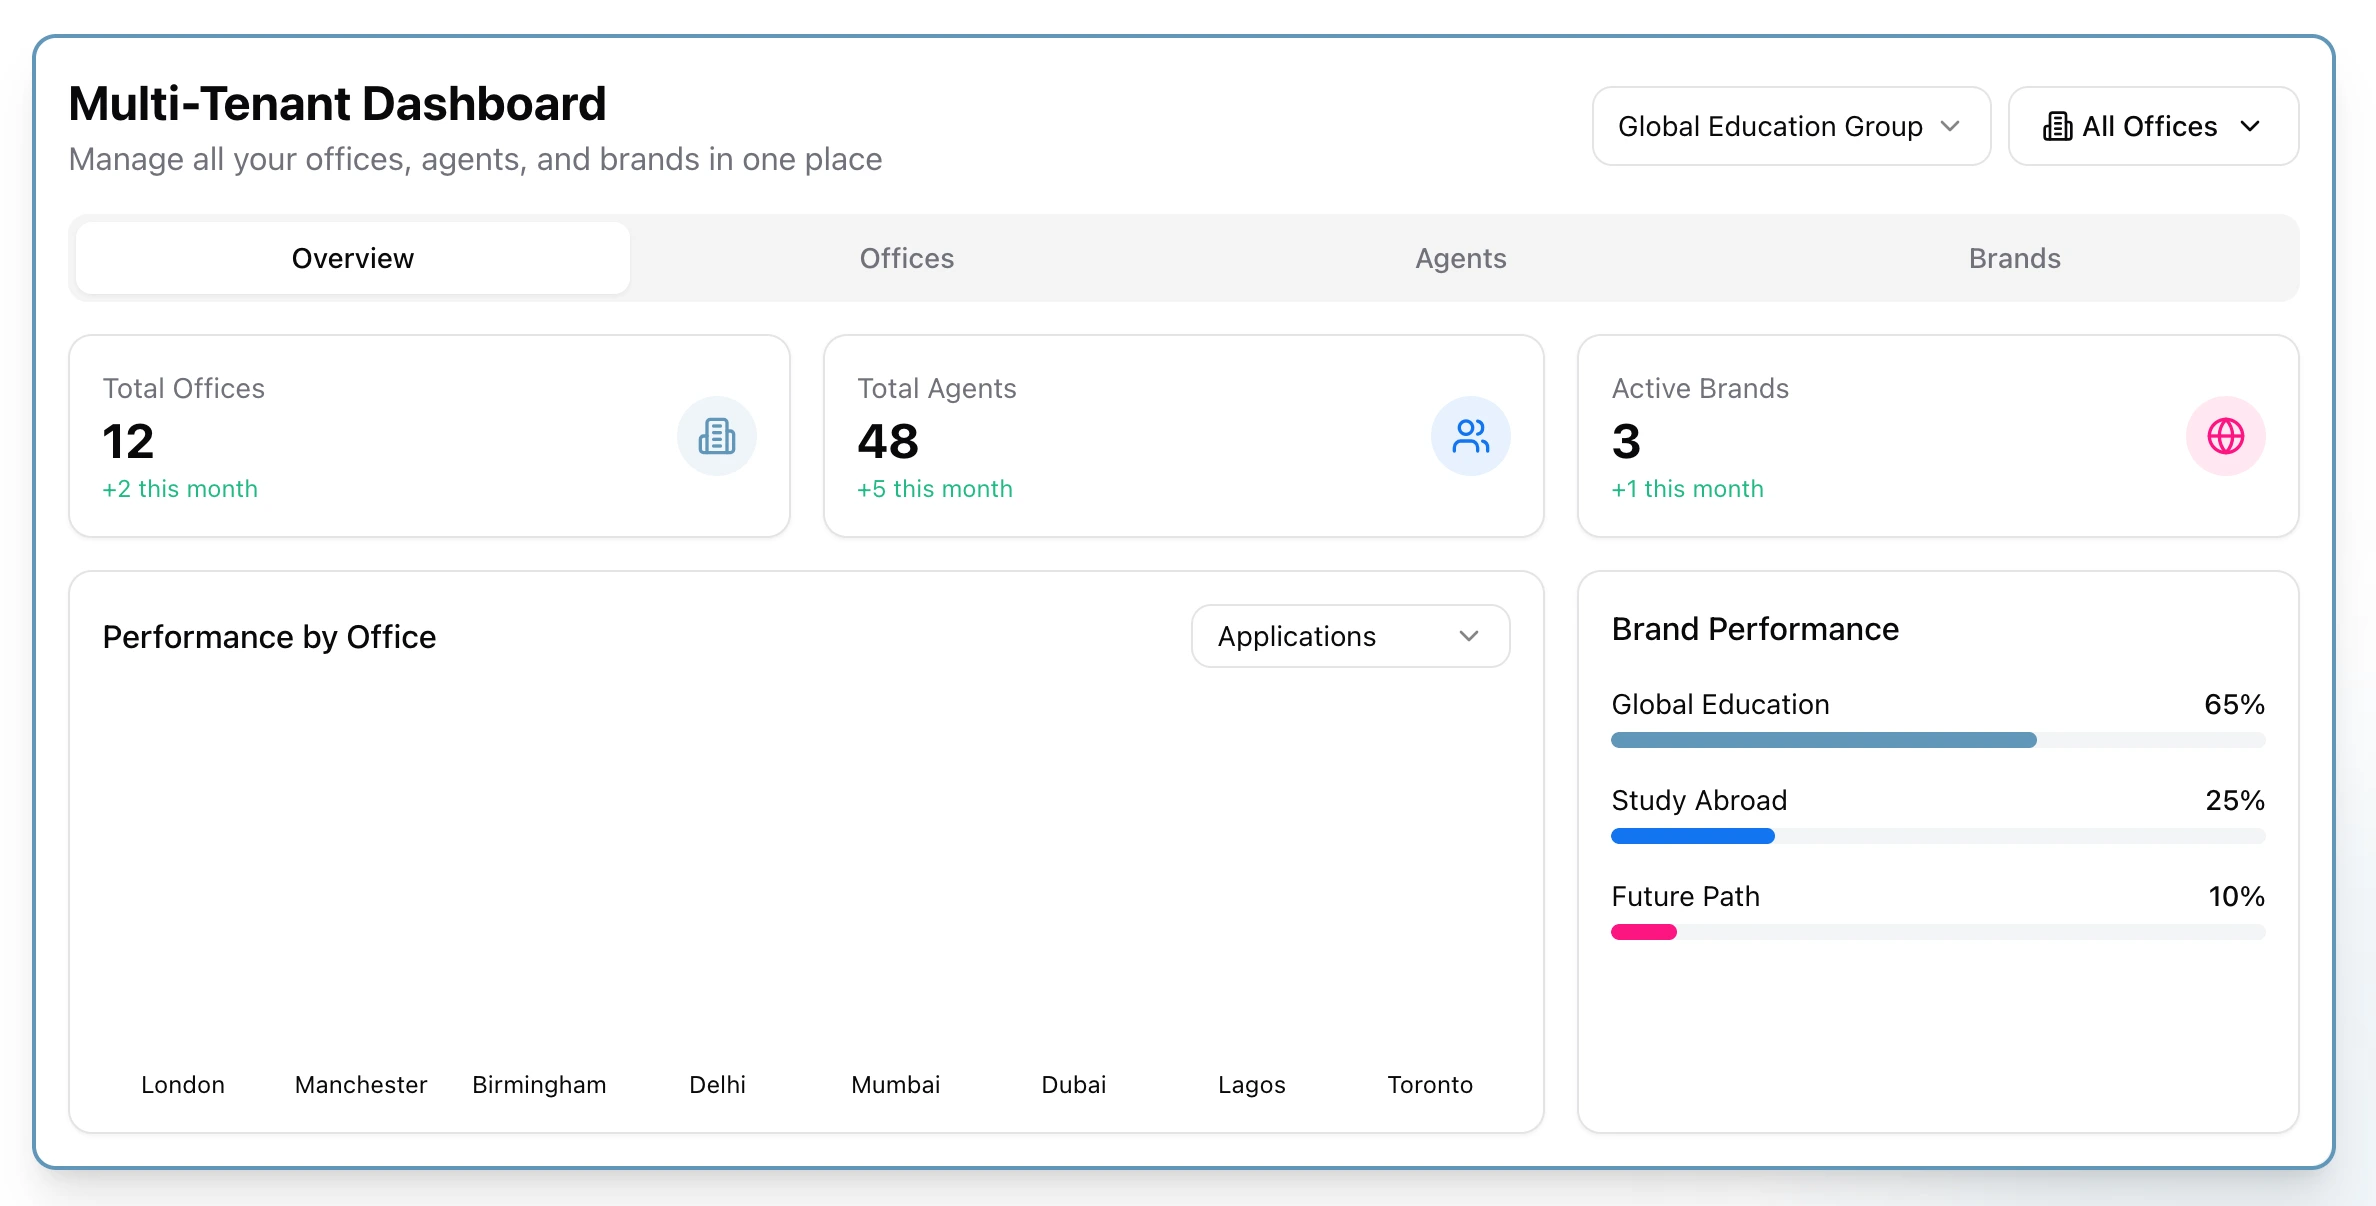Select the Overview tab

(352, 258)
